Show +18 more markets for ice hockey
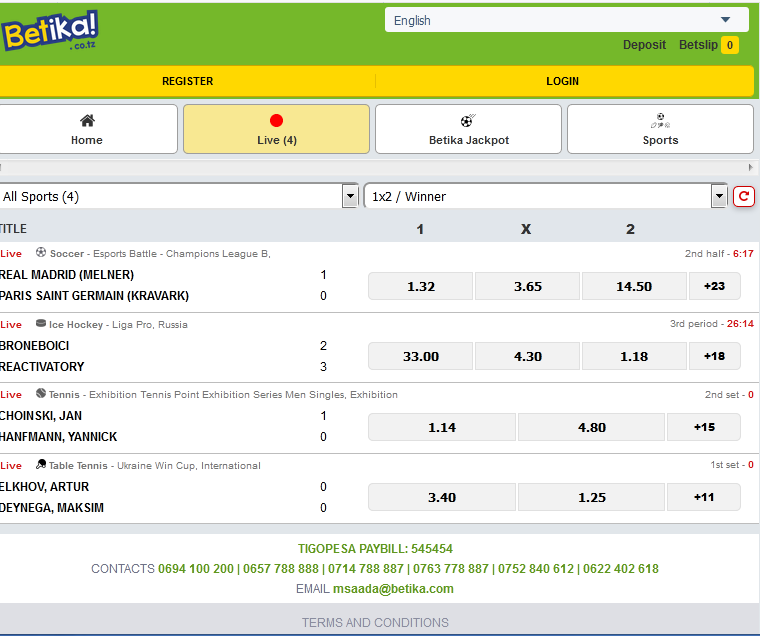760x636 pixels. [x=714, y=356]
